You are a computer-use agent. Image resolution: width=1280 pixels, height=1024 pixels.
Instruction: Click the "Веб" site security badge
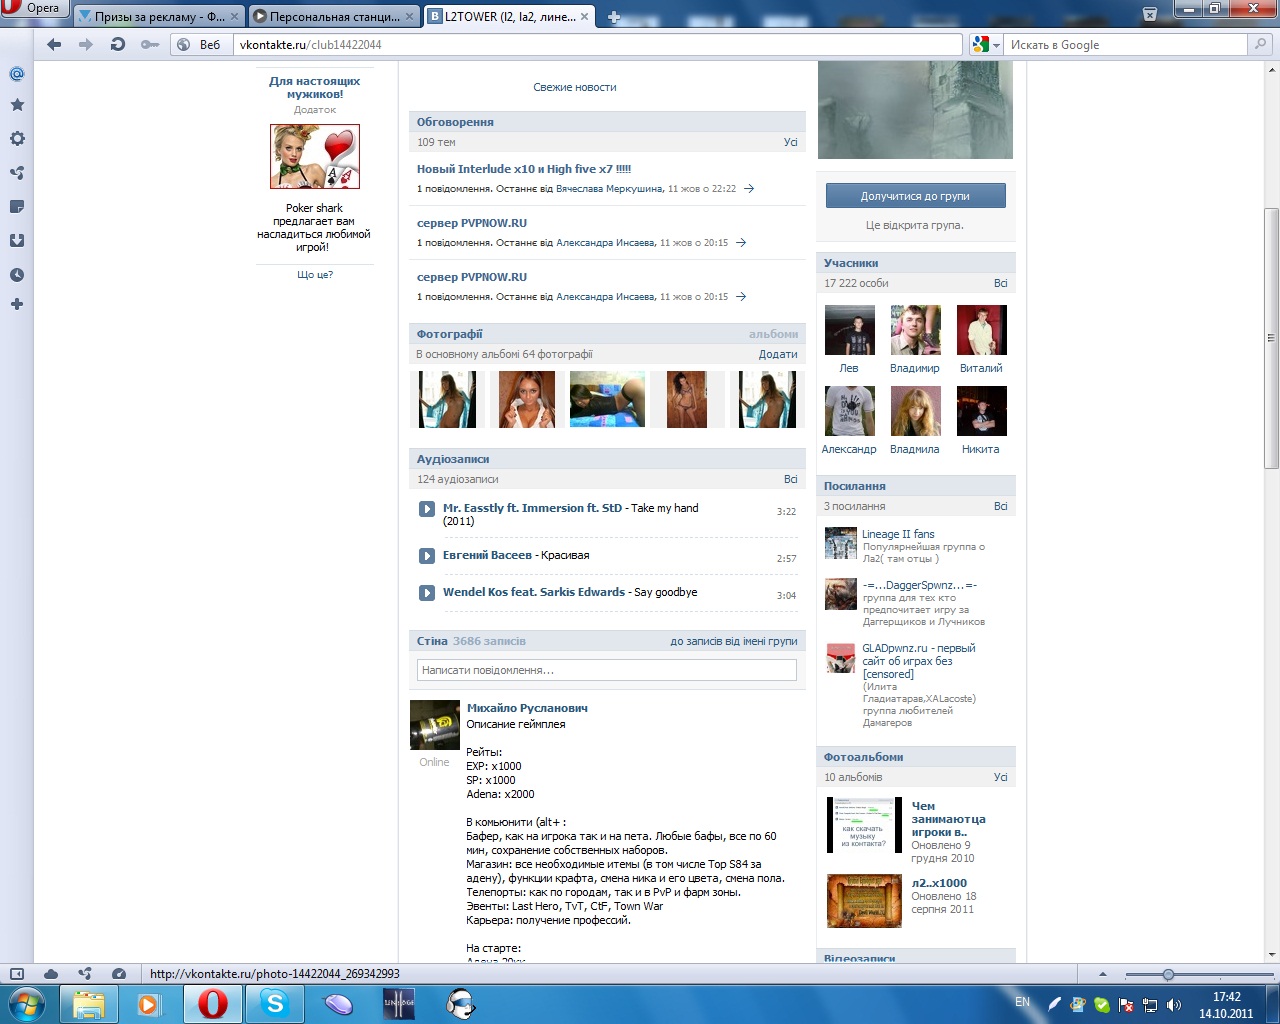coord(199,44)
